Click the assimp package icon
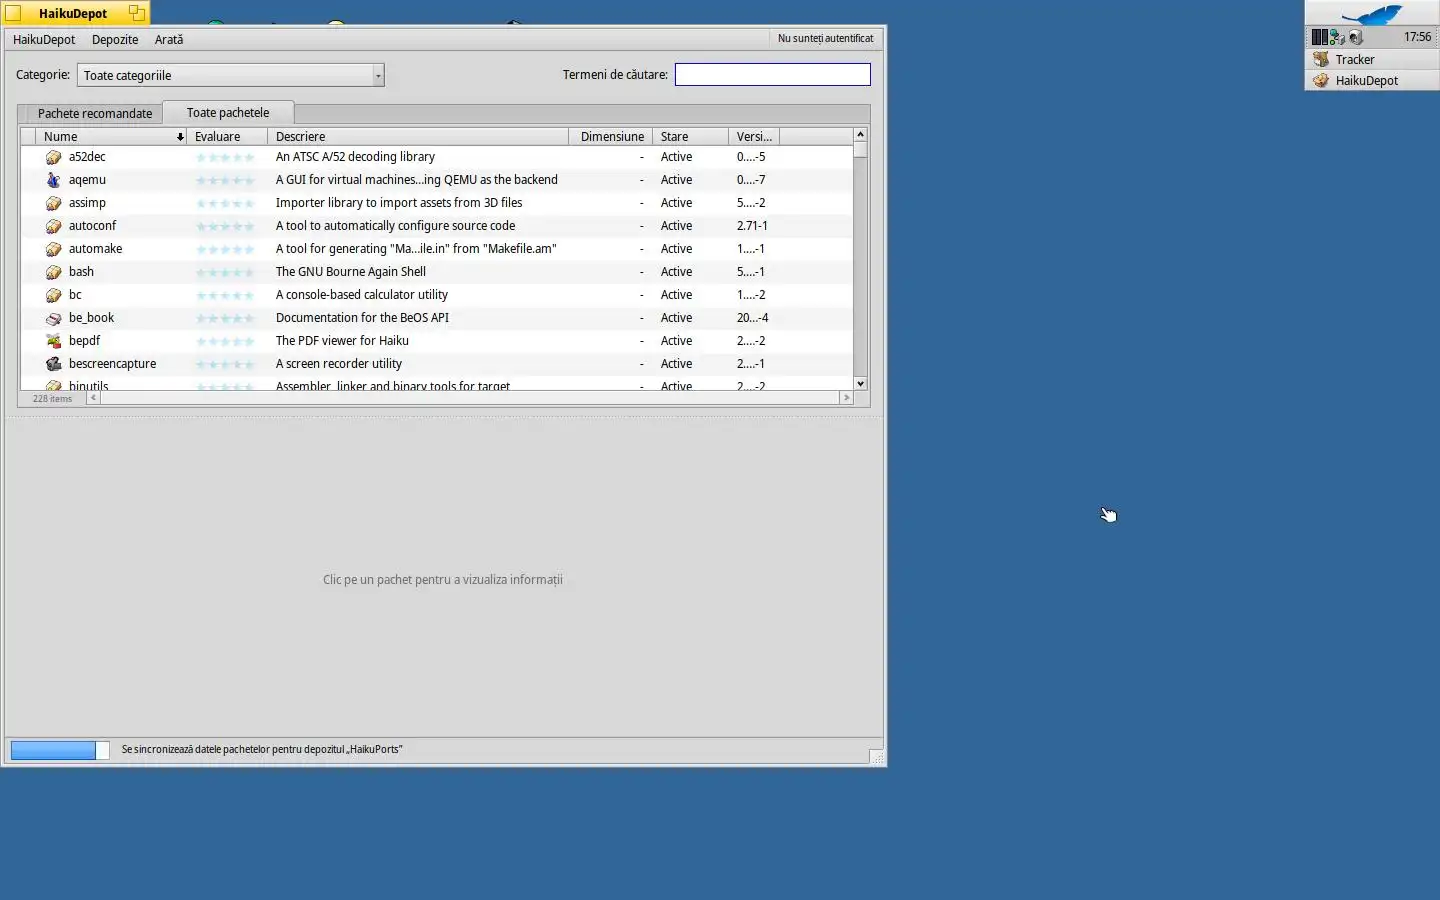1440x900 pixels. click(54, 203)
